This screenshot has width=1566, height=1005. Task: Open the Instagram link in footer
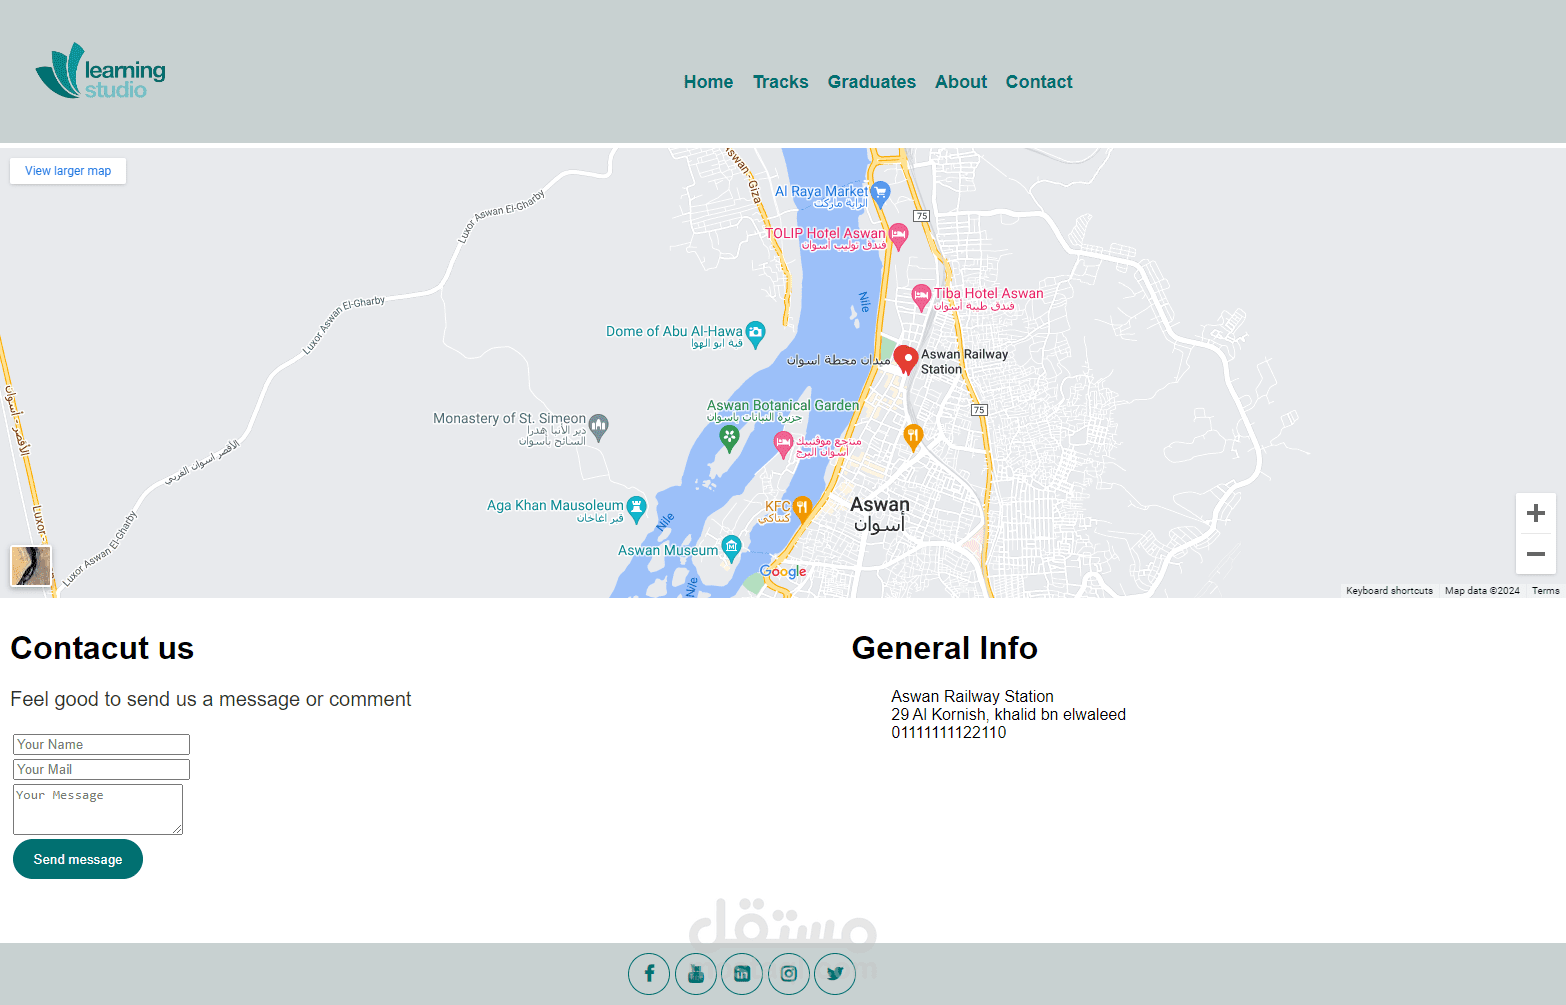[x=789, y=974]
